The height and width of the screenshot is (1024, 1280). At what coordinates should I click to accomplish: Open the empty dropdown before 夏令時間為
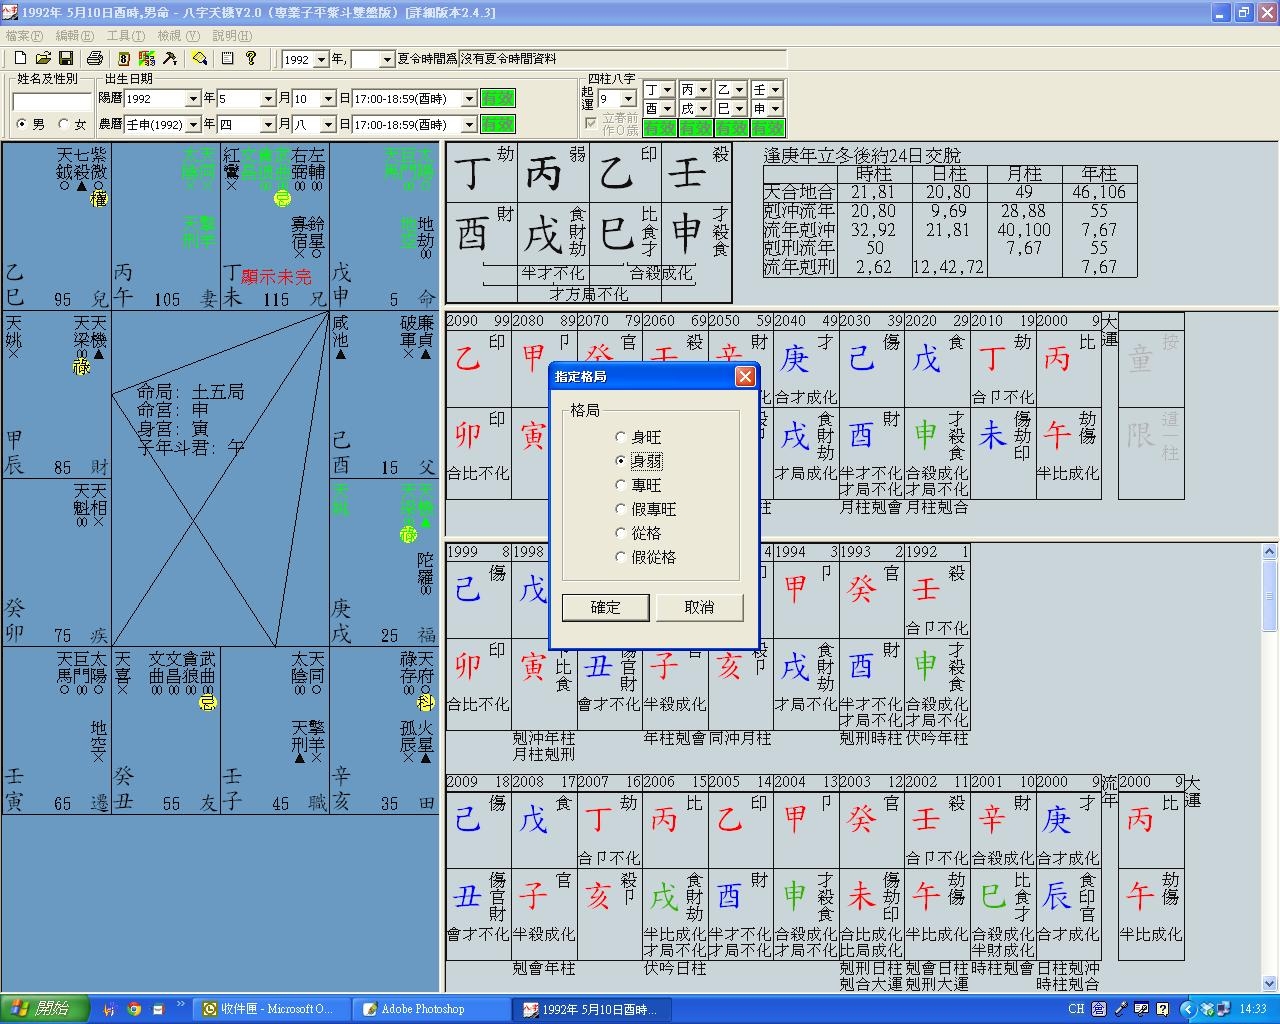pyautogui.click(x=387, y=60)
